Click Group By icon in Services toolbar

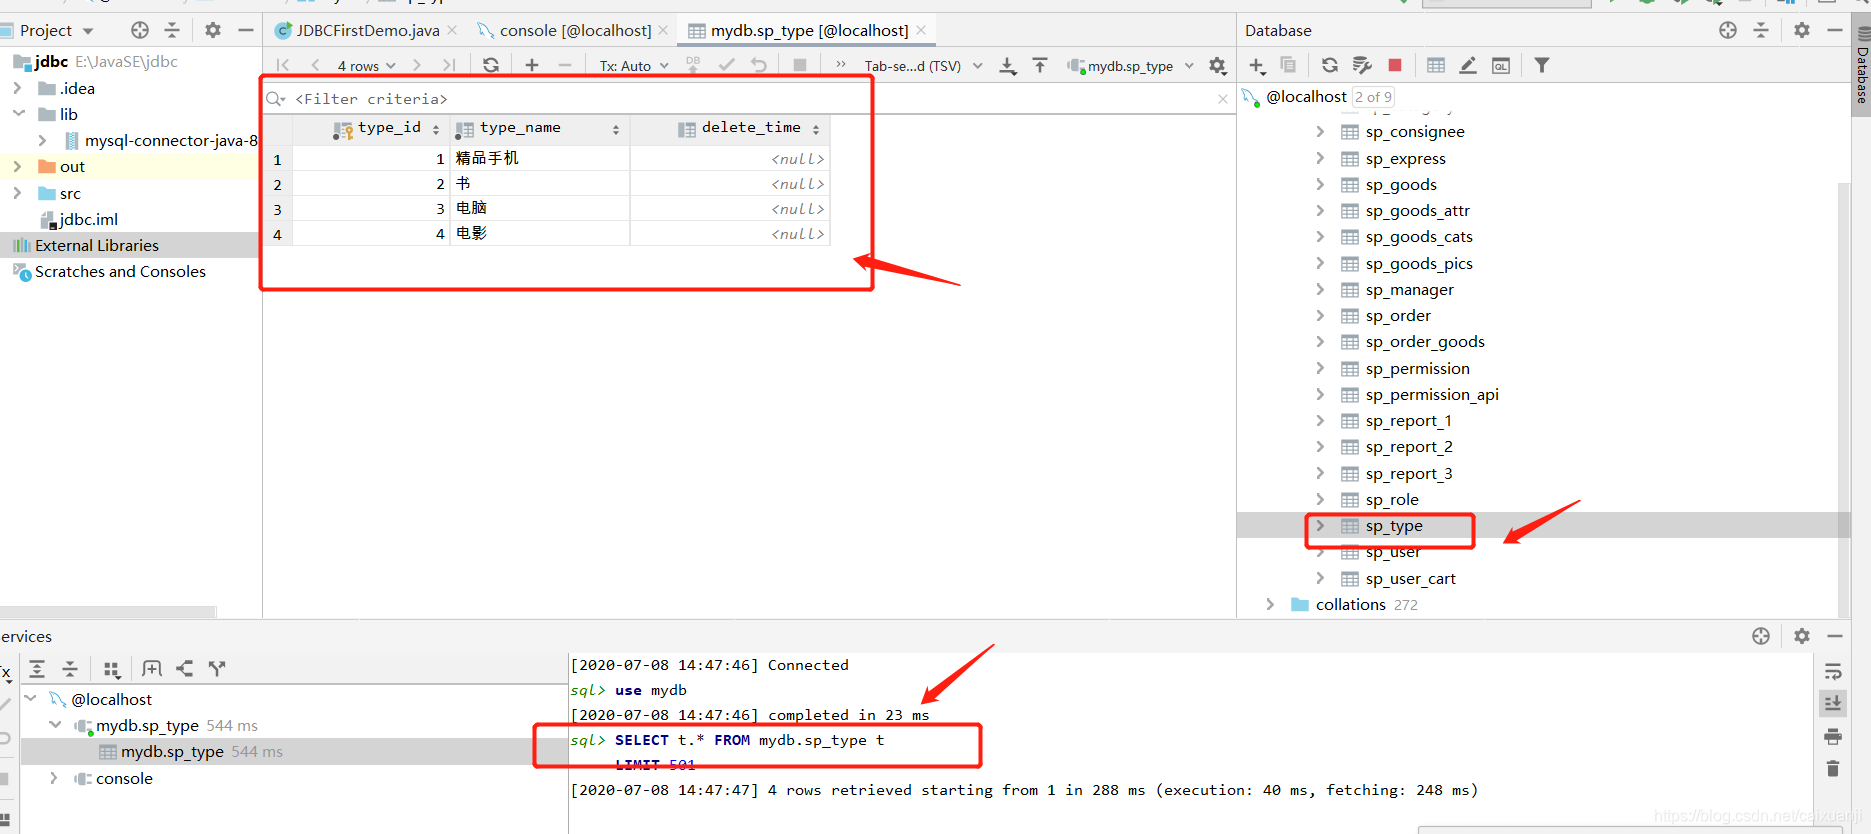112,669
